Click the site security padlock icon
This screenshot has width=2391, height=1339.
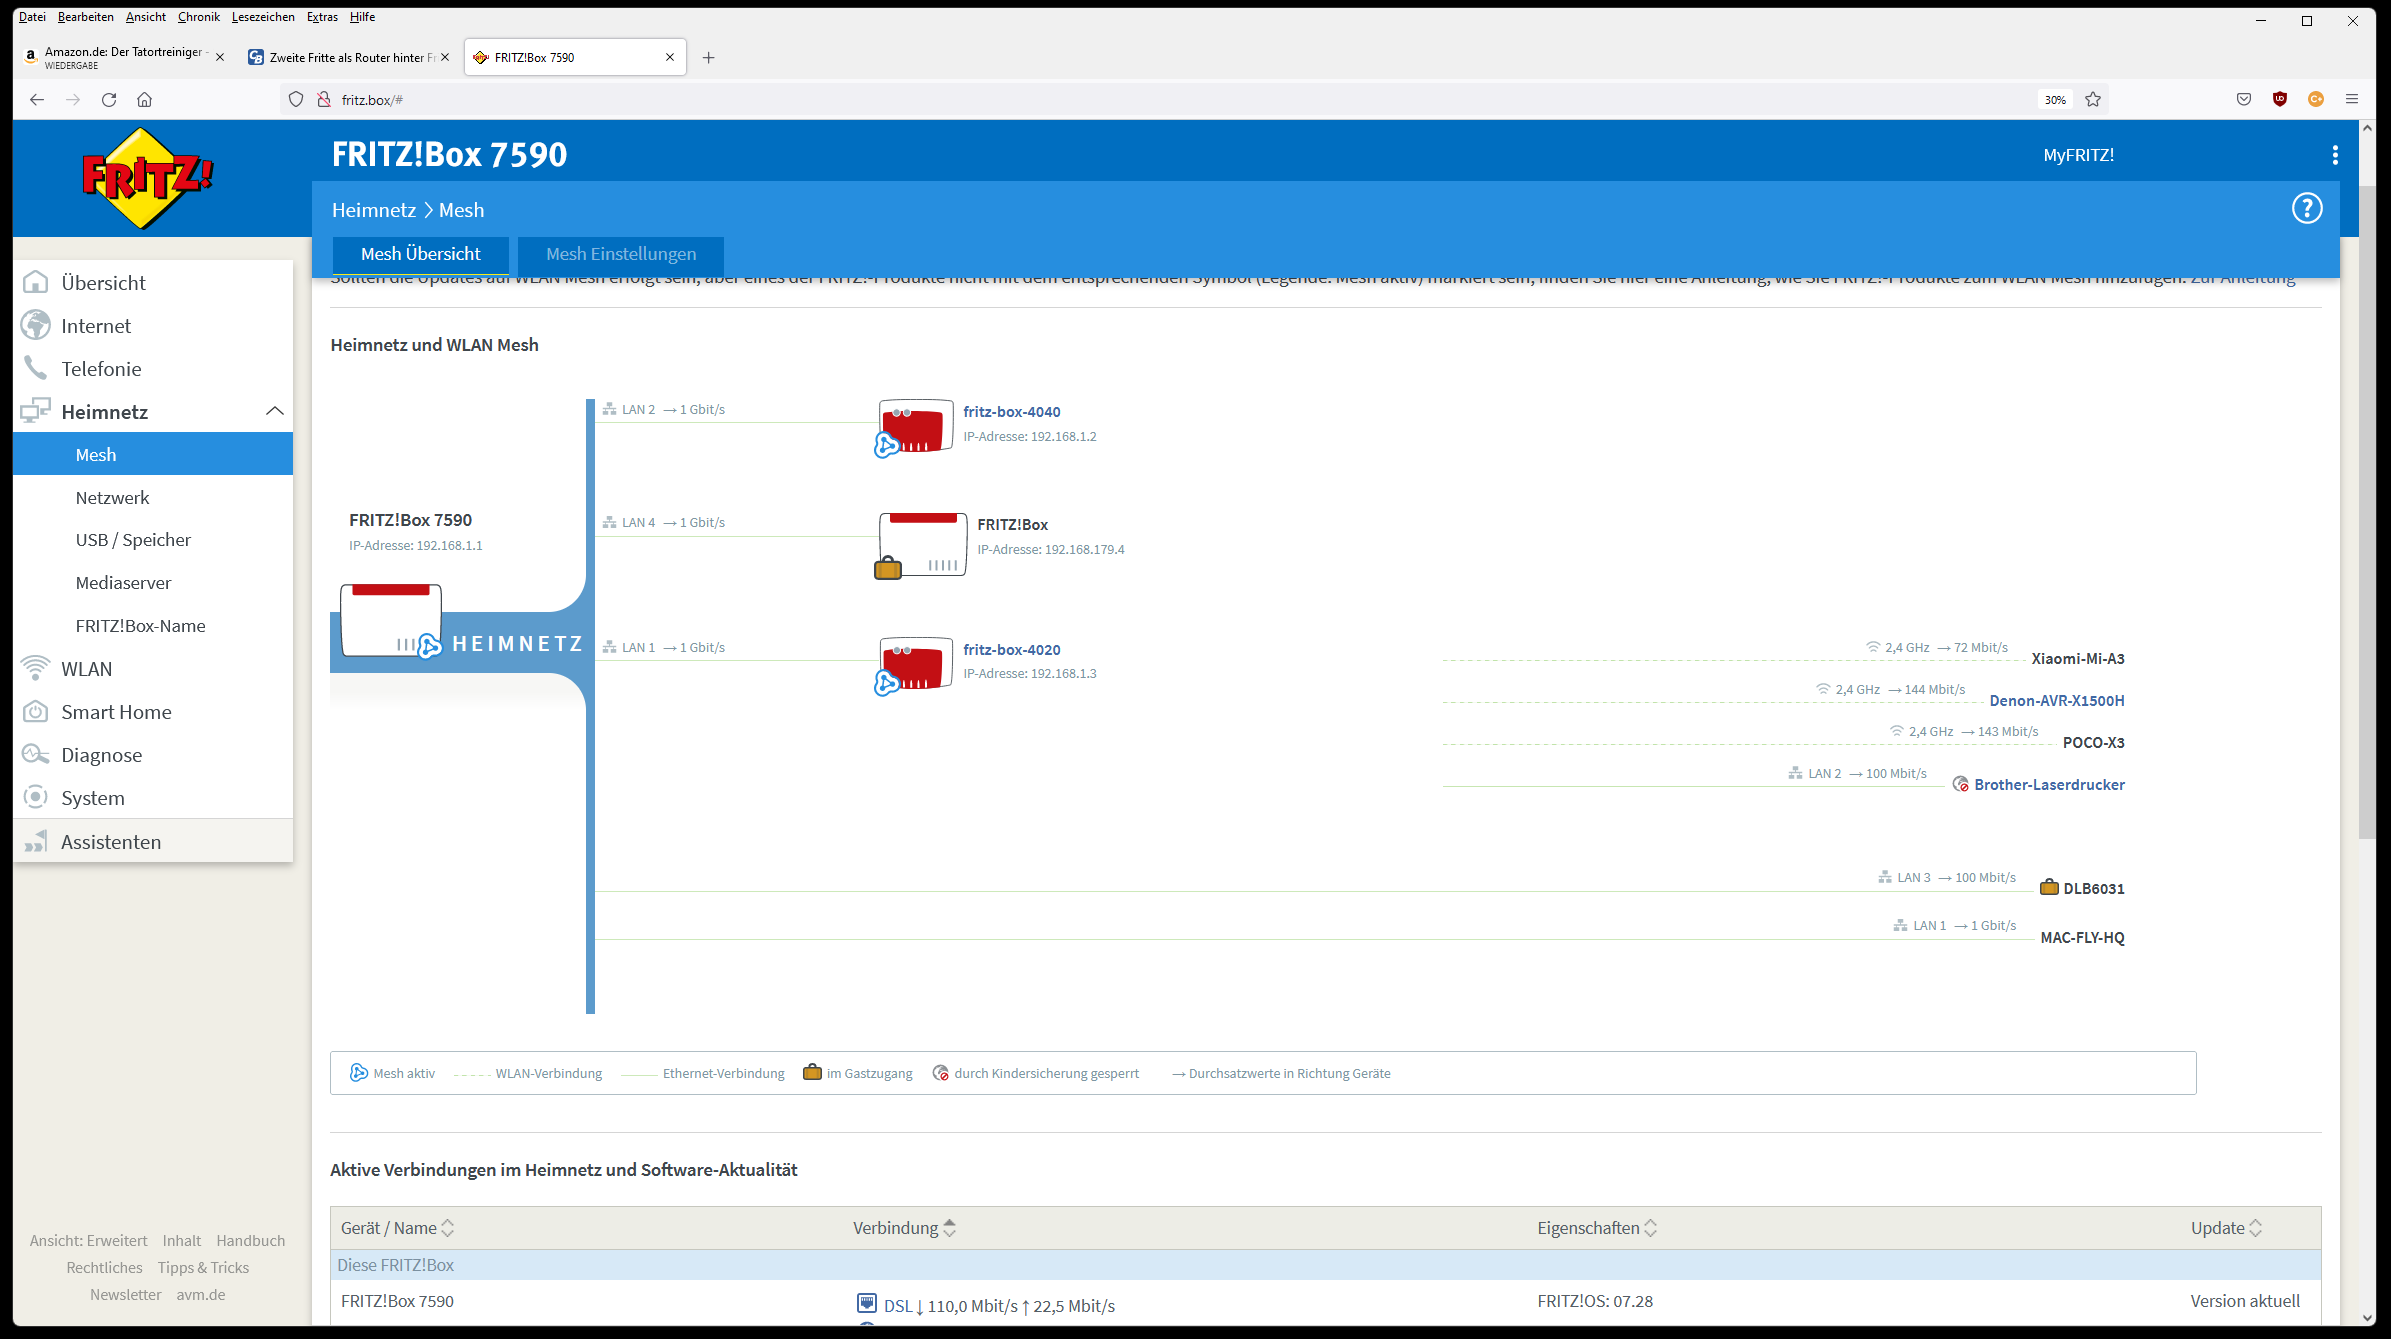point(324,100)
